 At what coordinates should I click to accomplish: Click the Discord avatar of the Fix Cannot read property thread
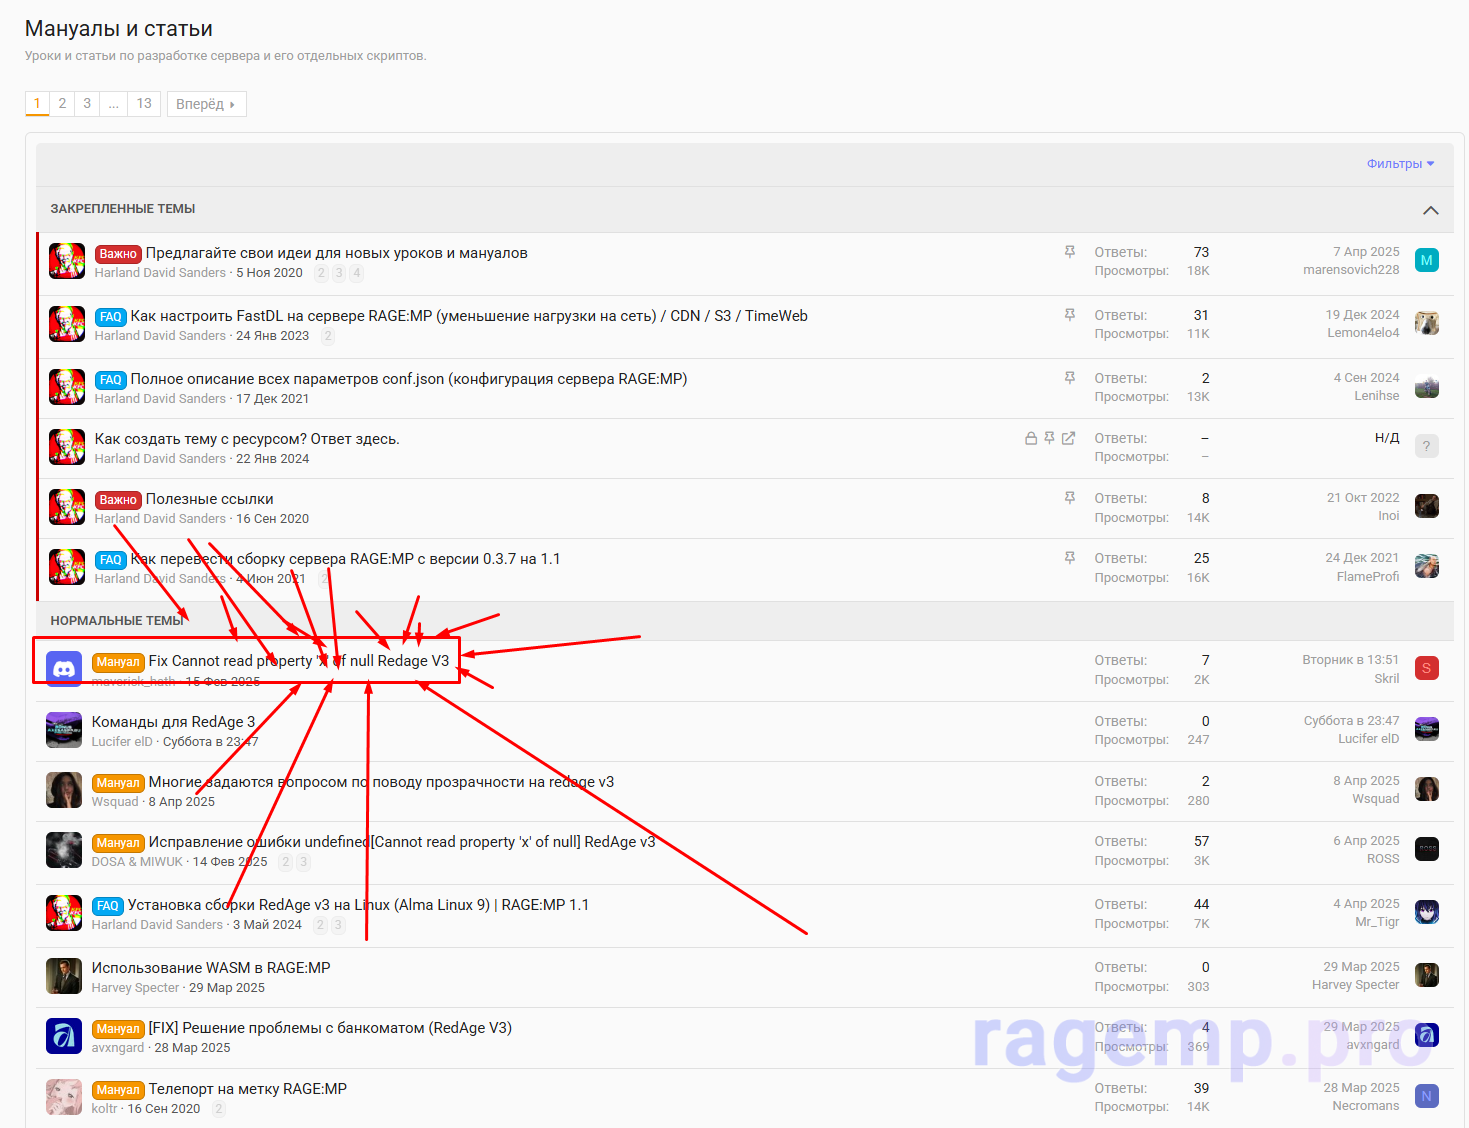pyautogui.click(x=64, y=669)
